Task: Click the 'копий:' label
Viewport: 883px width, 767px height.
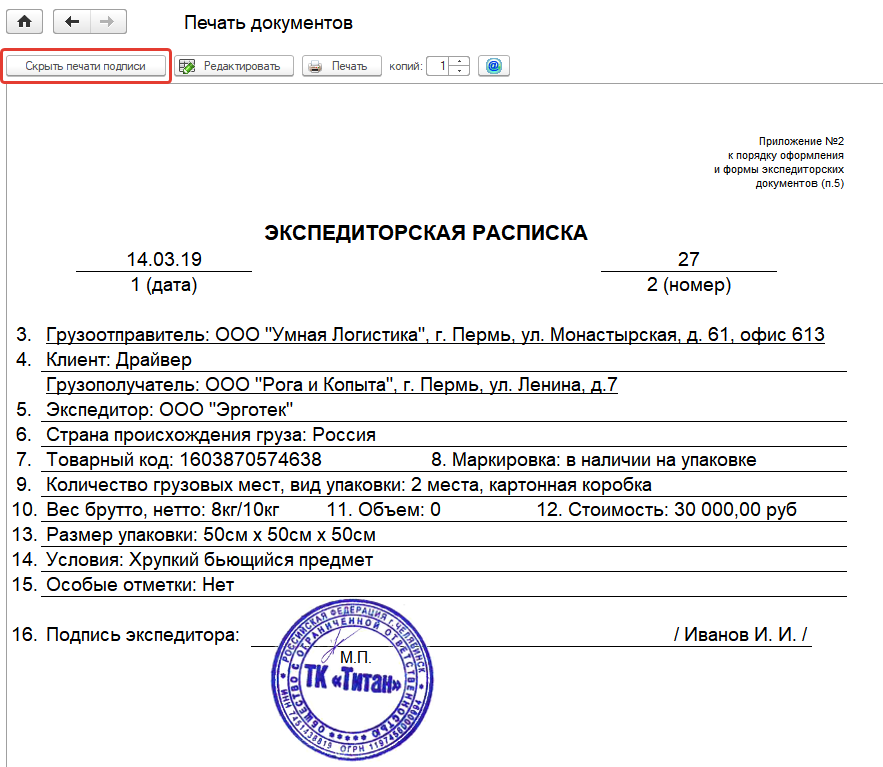Action: [x=405, y=66]
